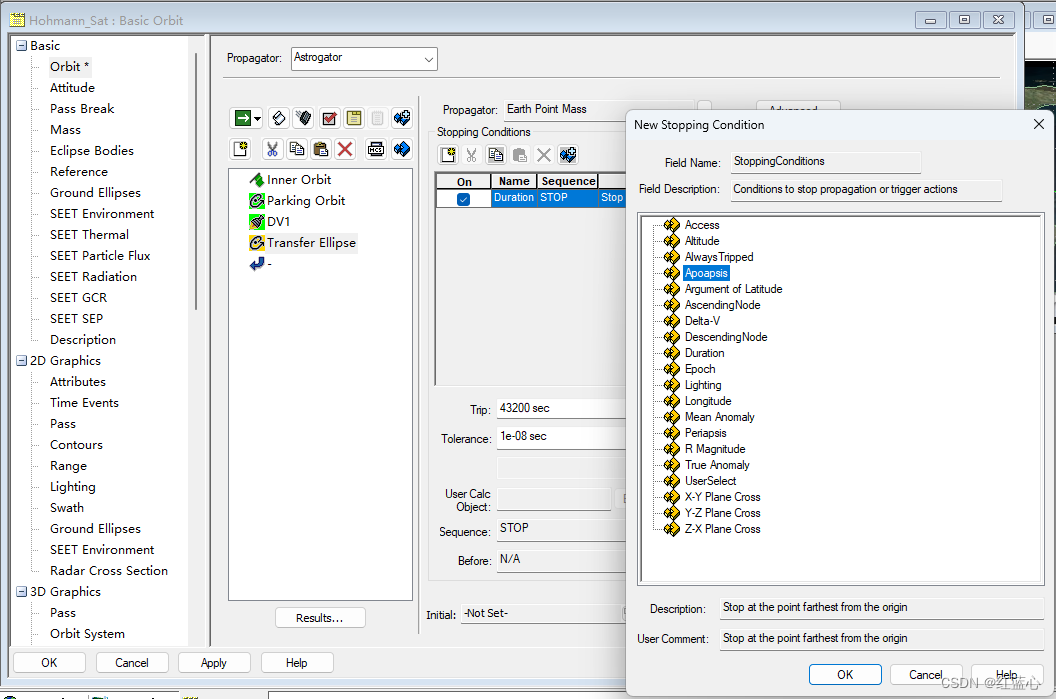Screen dimensions: 1056x699
Task: Choose Periapsis stopping condition
Action: coord(705,433)
